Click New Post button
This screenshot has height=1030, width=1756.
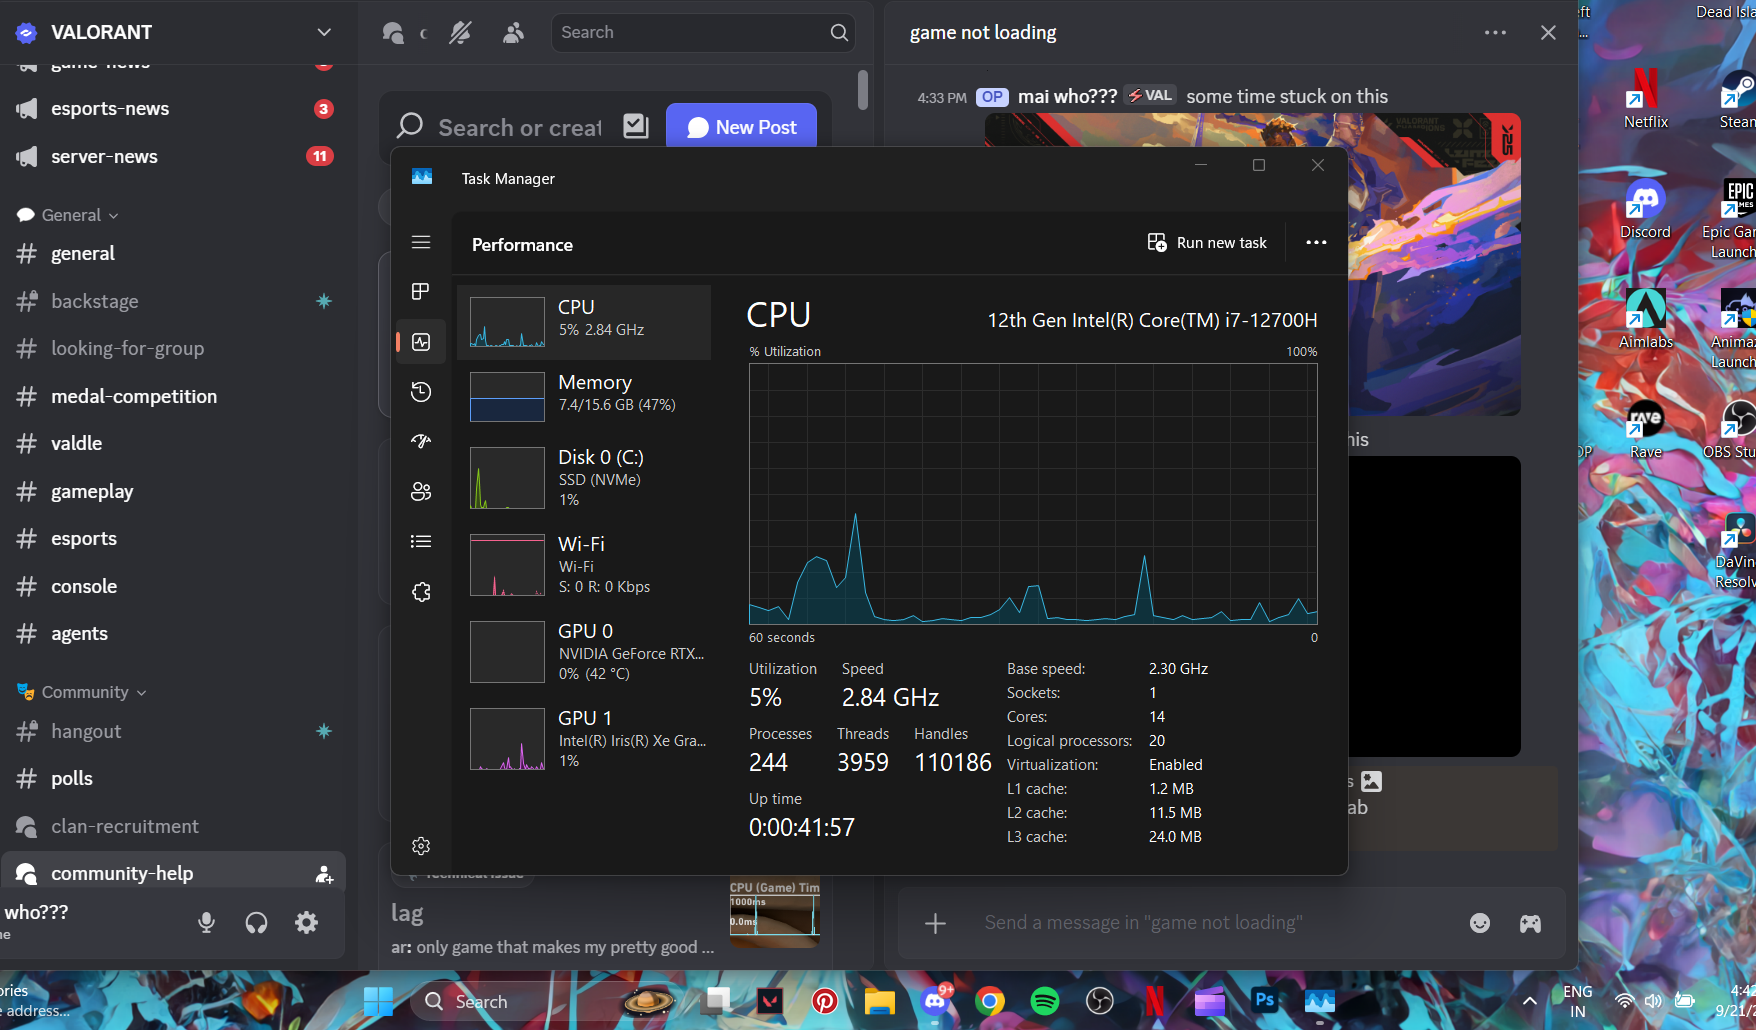[x=741, y=127]
